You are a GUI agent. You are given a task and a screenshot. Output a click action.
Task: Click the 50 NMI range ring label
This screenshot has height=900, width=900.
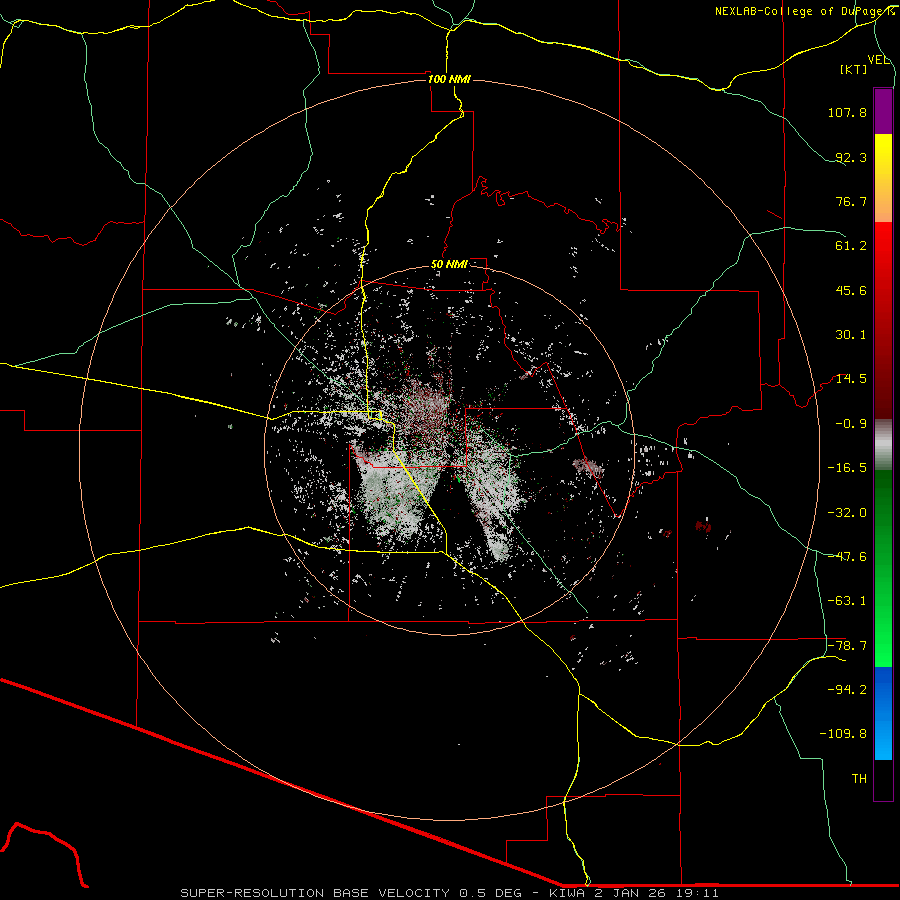449,265
